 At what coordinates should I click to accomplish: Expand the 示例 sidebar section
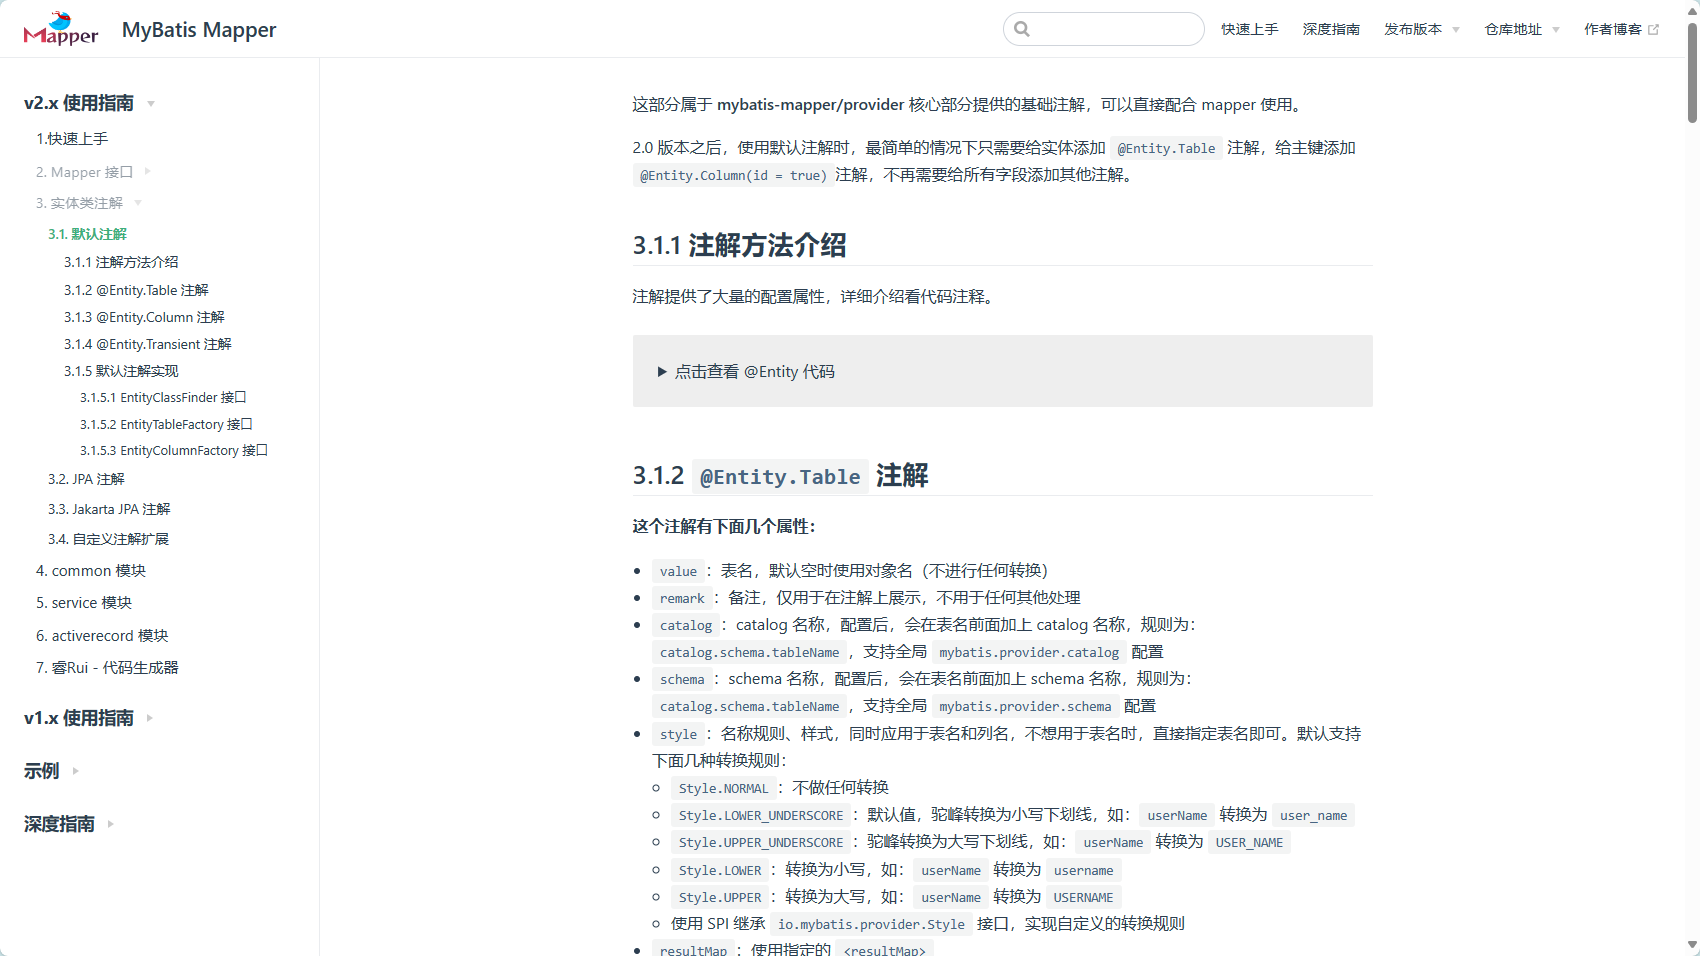[51, 771]
